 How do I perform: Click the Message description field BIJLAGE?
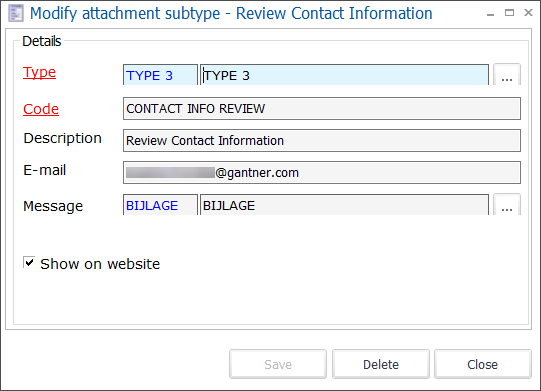[x=344, y=205]
